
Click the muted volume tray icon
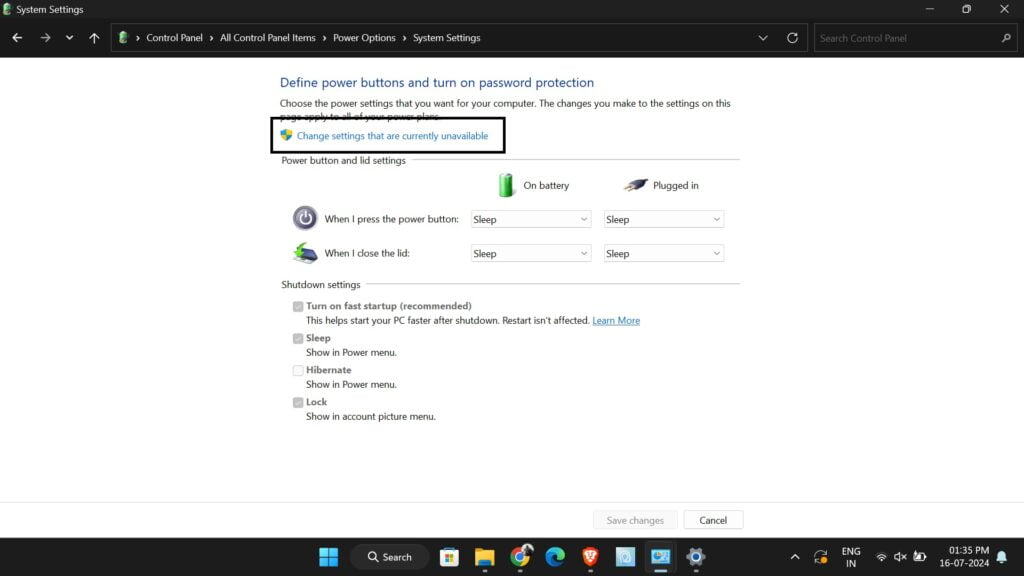coord(900,557)
